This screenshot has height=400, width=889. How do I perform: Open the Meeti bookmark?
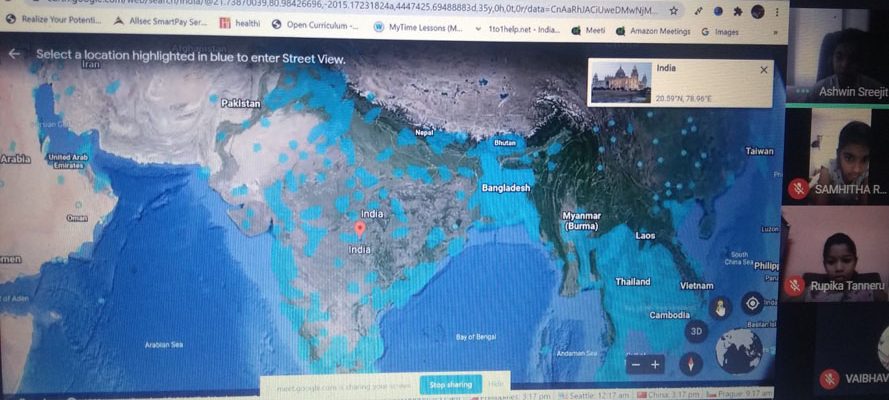tap(589, 31)
